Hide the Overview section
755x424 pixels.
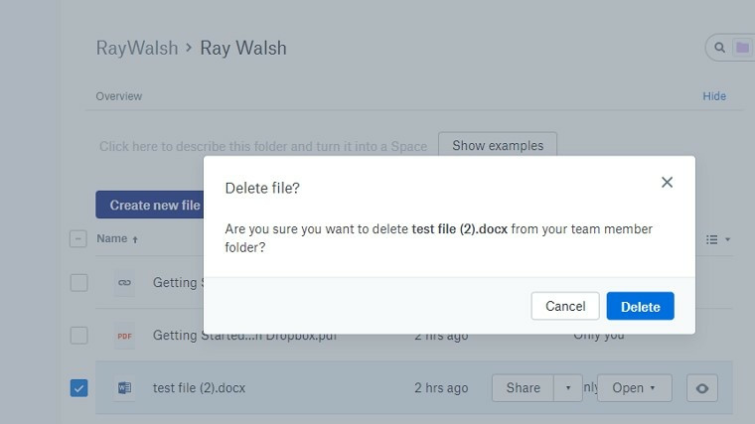pos(714,96)
